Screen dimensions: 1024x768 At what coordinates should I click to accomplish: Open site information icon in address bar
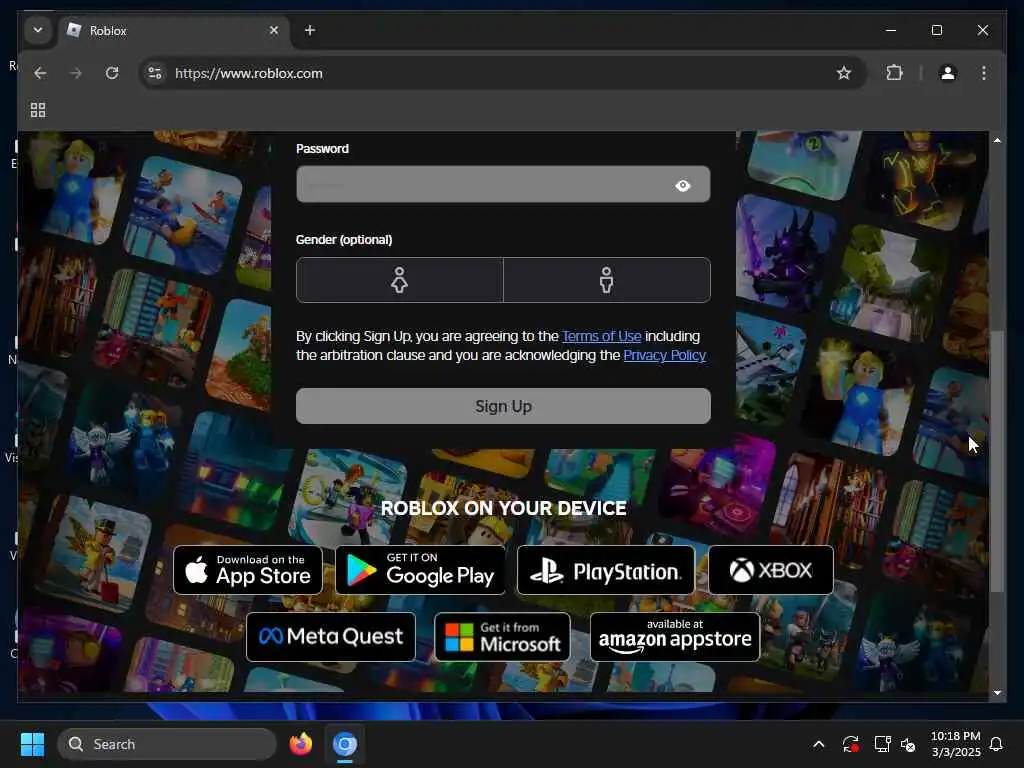155,73
